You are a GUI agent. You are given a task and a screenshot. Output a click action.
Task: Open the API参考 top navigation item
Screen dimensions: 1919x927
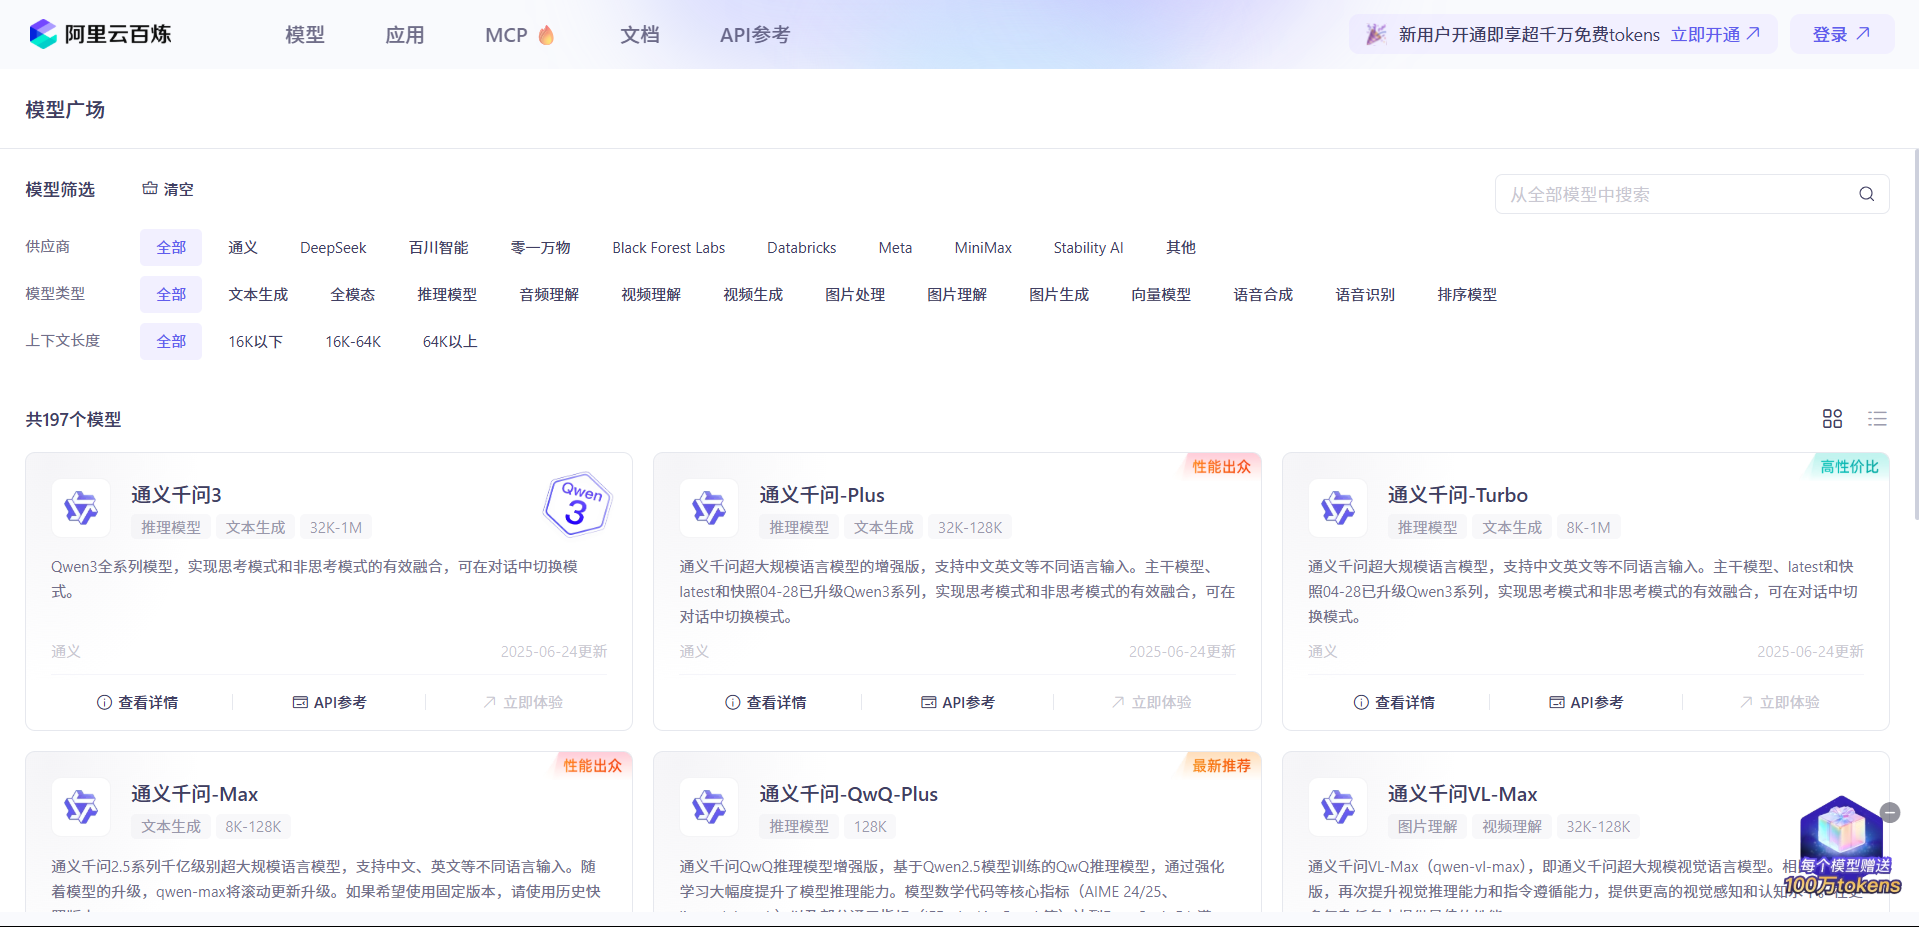[x=755, y=35]
